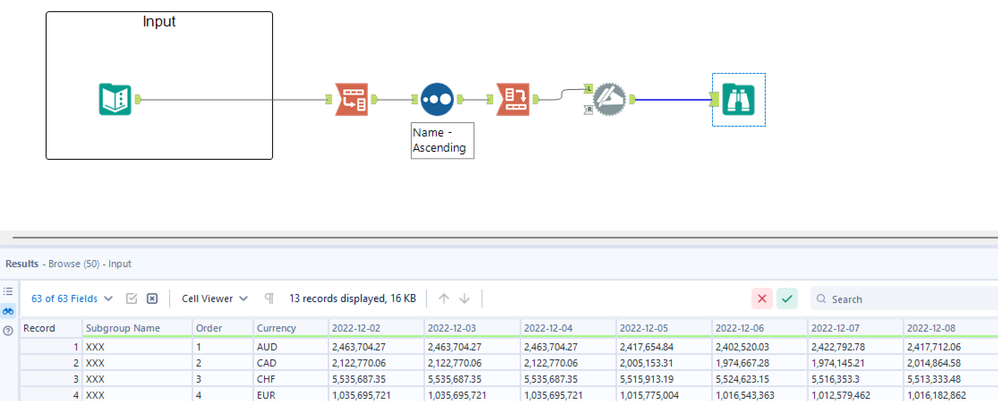The height and width of the screenshot is (401, 998).
Task: Select the Browse tool node
Action: [x=738, y=99]
